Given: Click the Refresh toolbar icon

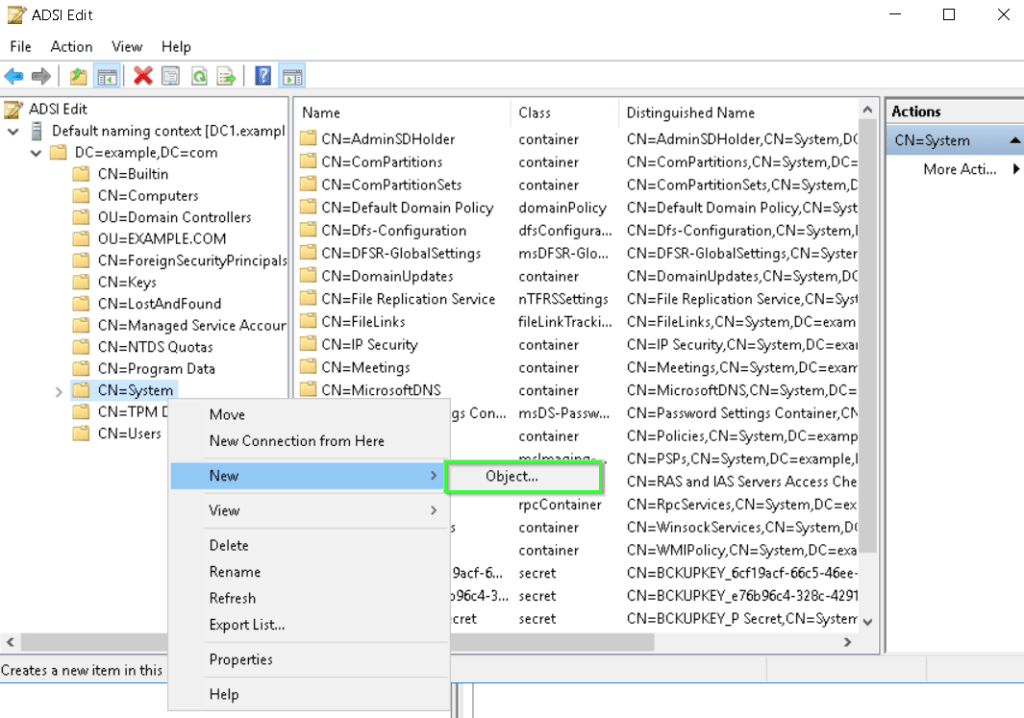Looking at the screenshot, I should coord(199,76).
